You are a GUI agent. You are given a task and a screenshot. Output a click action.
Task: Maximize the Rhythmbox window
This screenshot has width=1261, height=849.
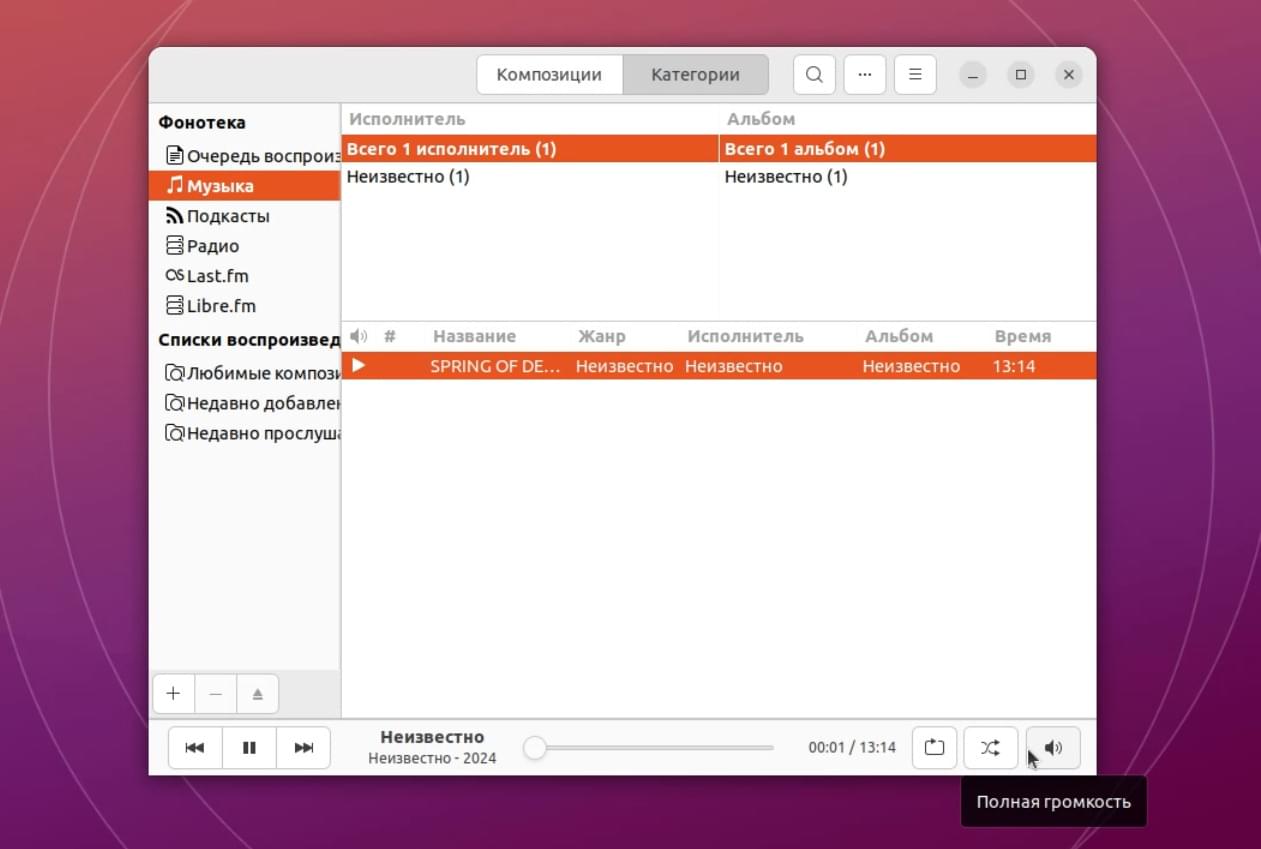1020,75
